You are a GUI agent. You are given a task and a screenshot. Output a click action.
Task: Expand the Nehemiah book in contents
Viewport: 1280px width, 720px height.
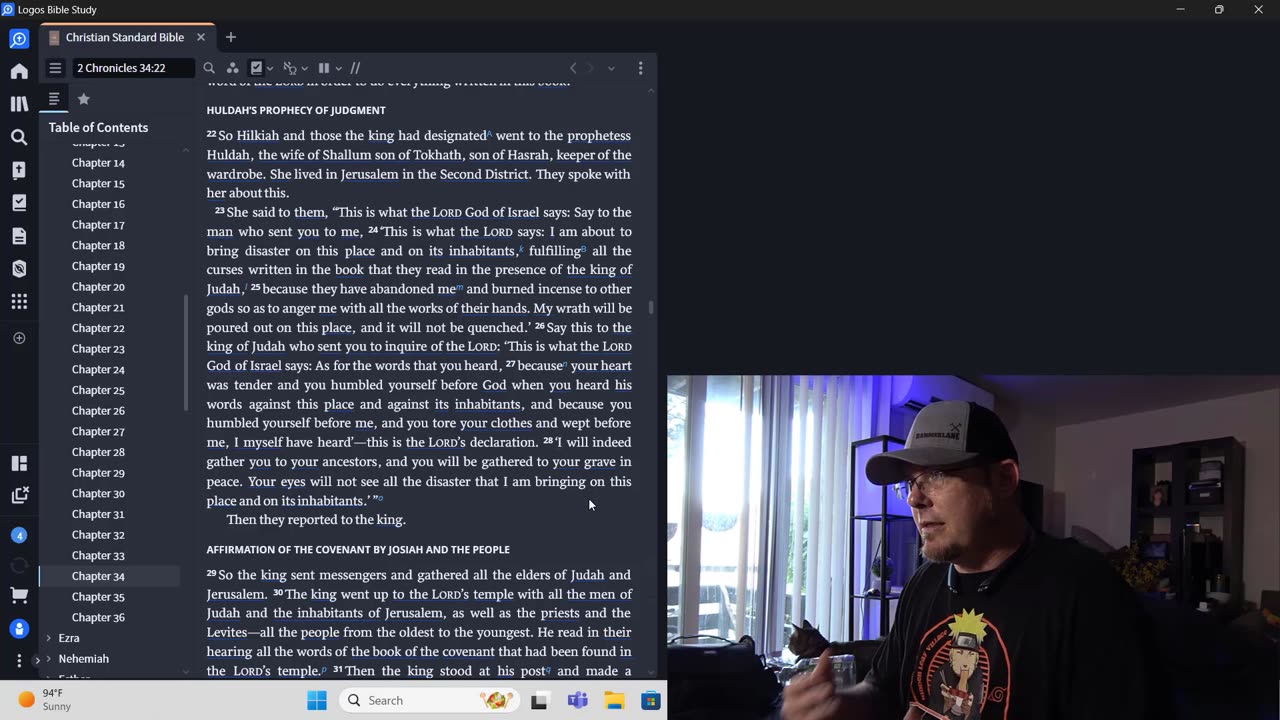coord(48,659)
